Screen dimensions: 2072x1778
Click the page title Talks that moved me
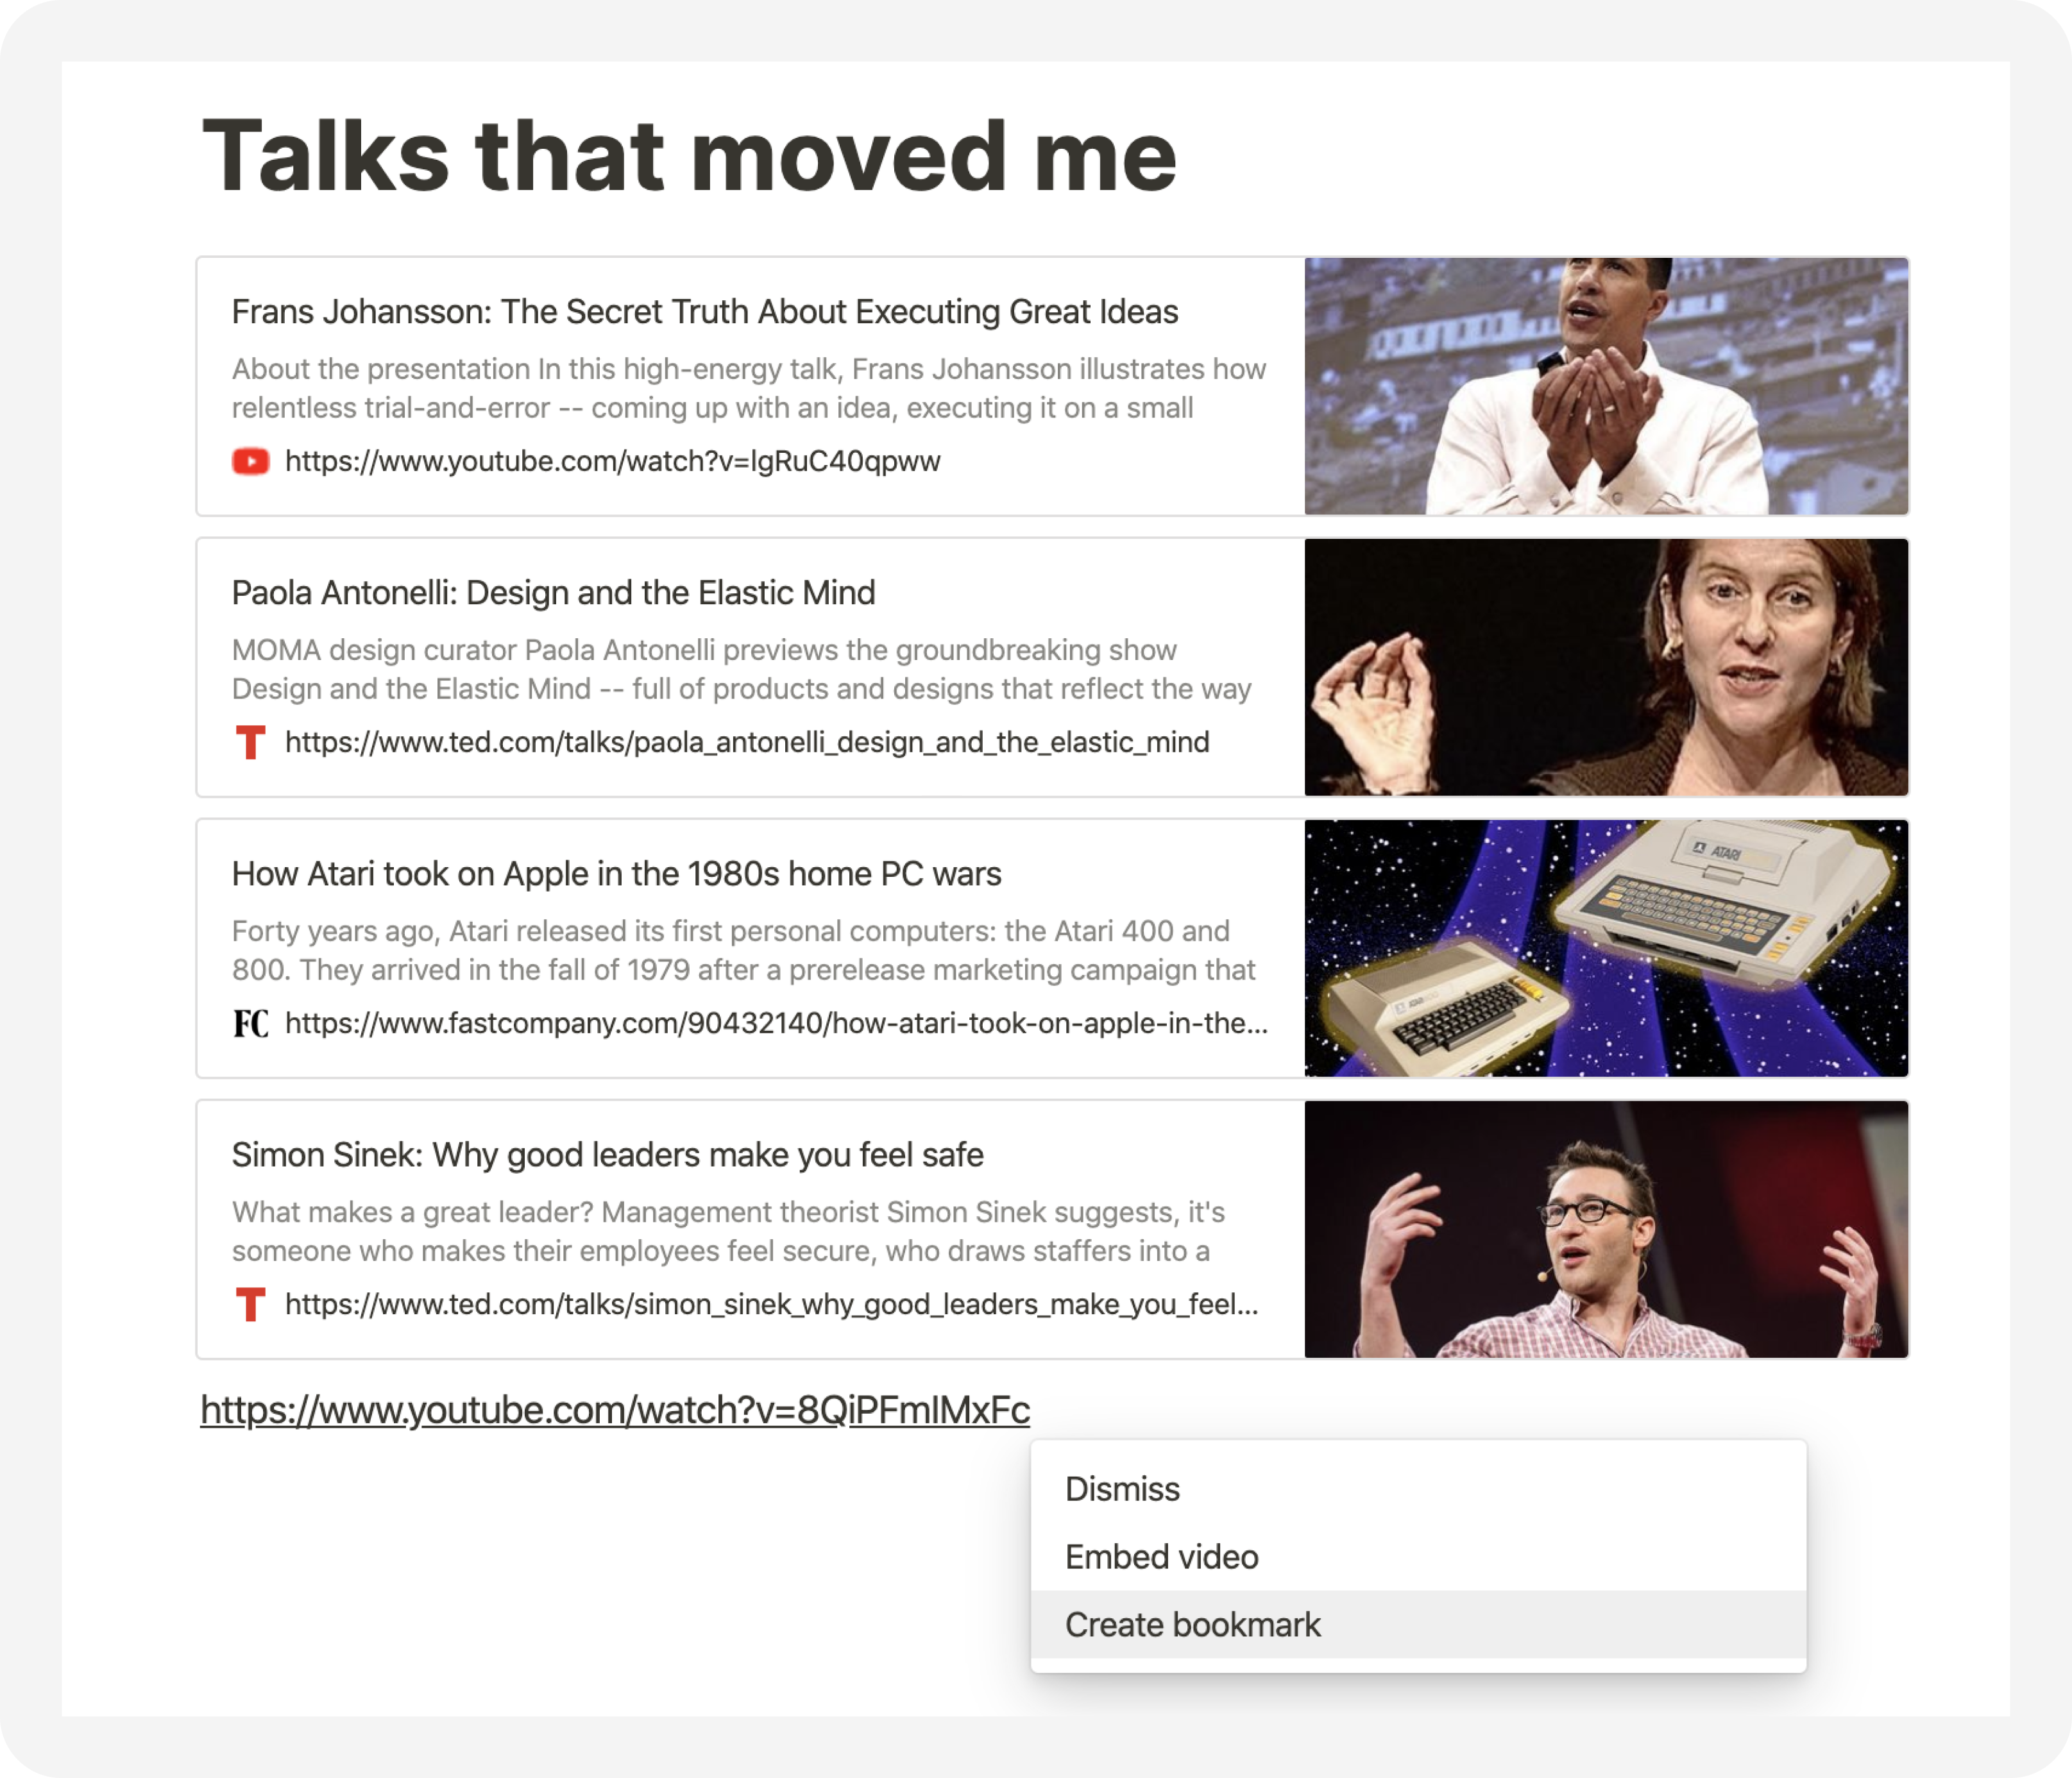tap(689, 156)
